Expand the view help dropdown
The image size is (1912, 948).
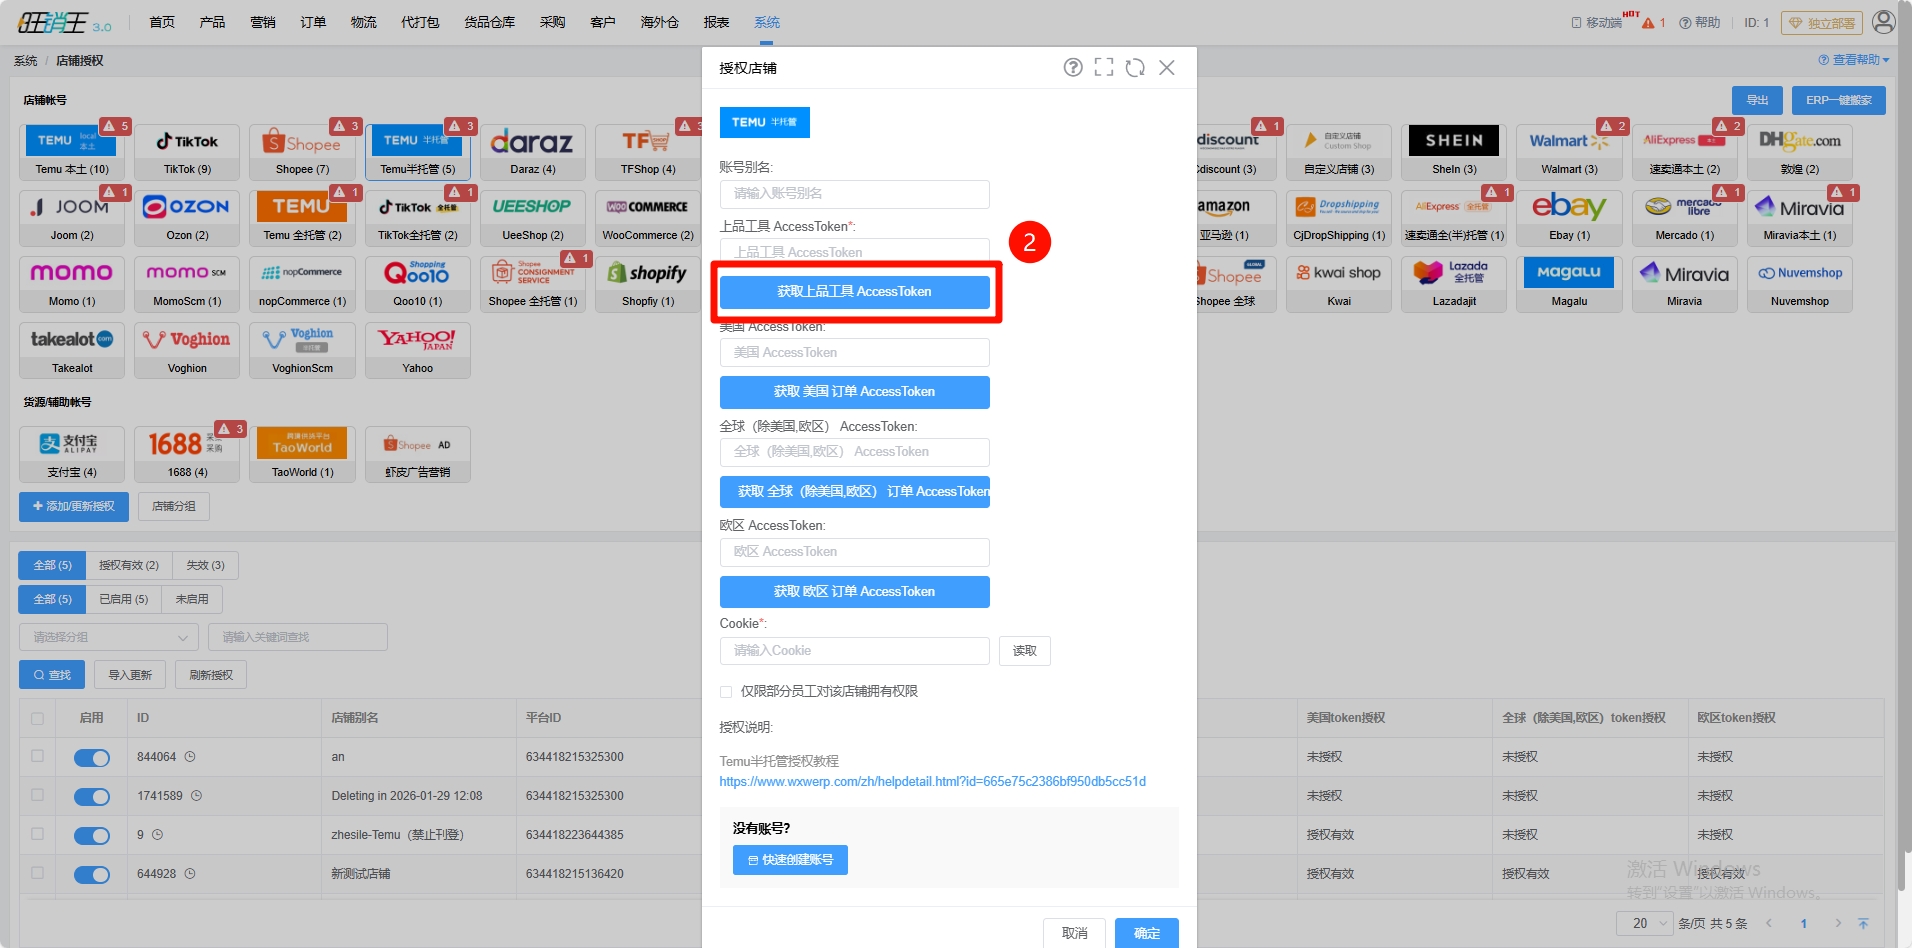[x=1854, y=60]
